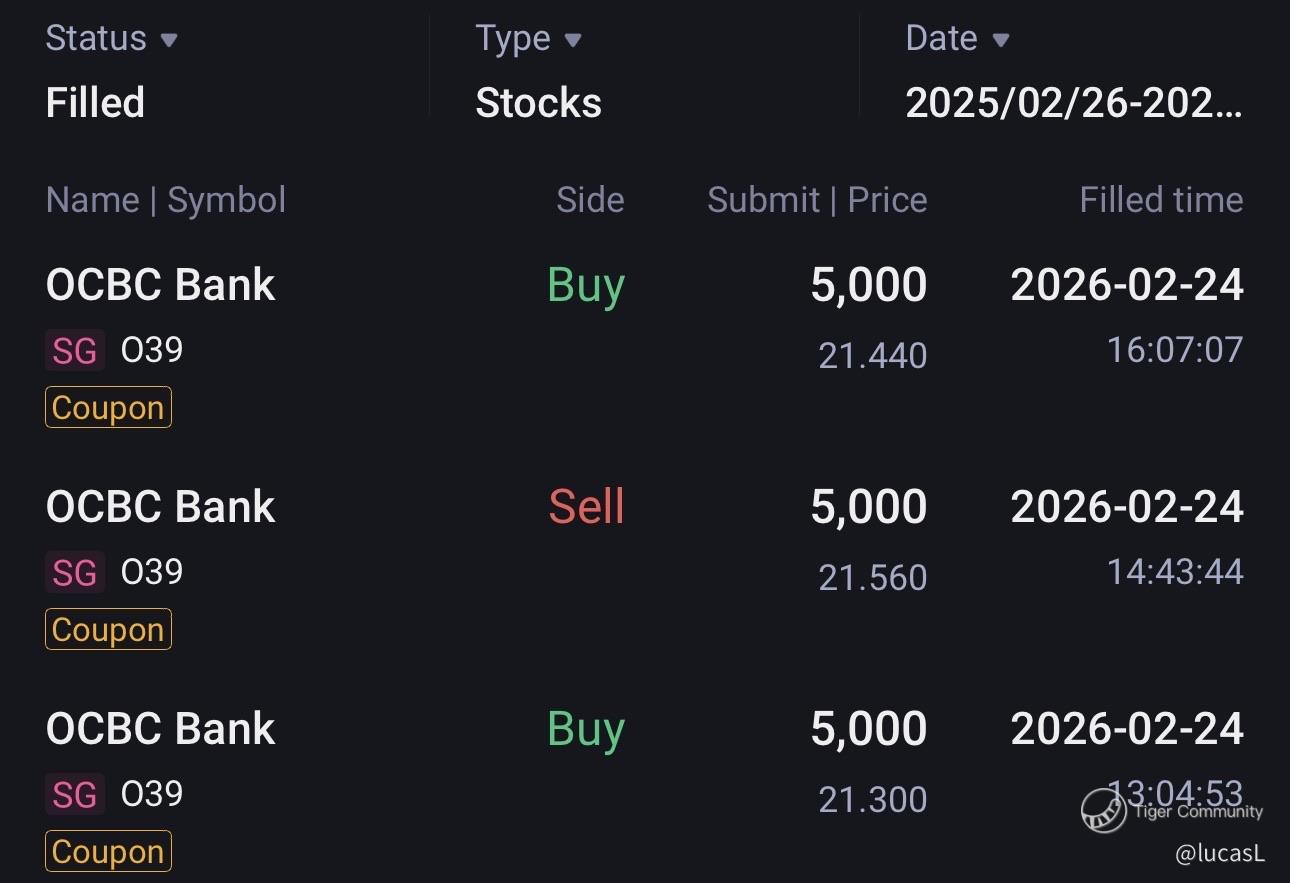Expand the Type filter dropdown arrow

[x=572, y=40]
